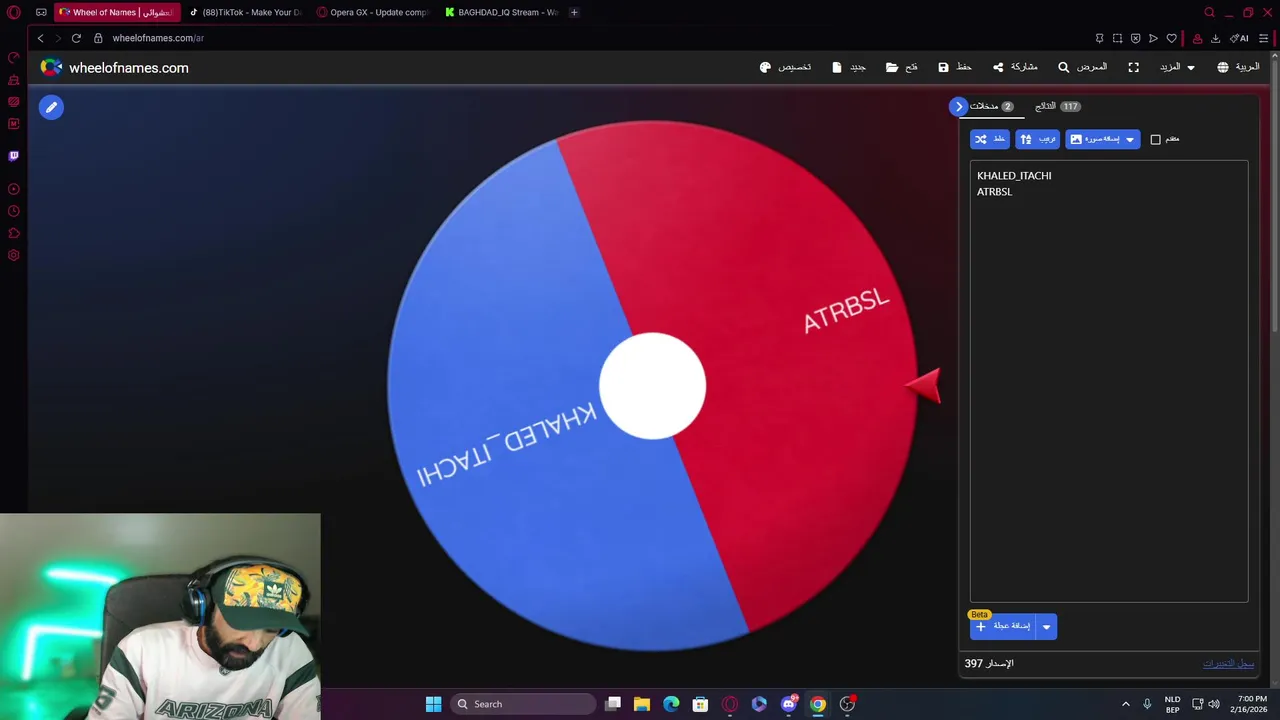
Task: Switch to the مدخلات entries tab
Action: (991, 106)
